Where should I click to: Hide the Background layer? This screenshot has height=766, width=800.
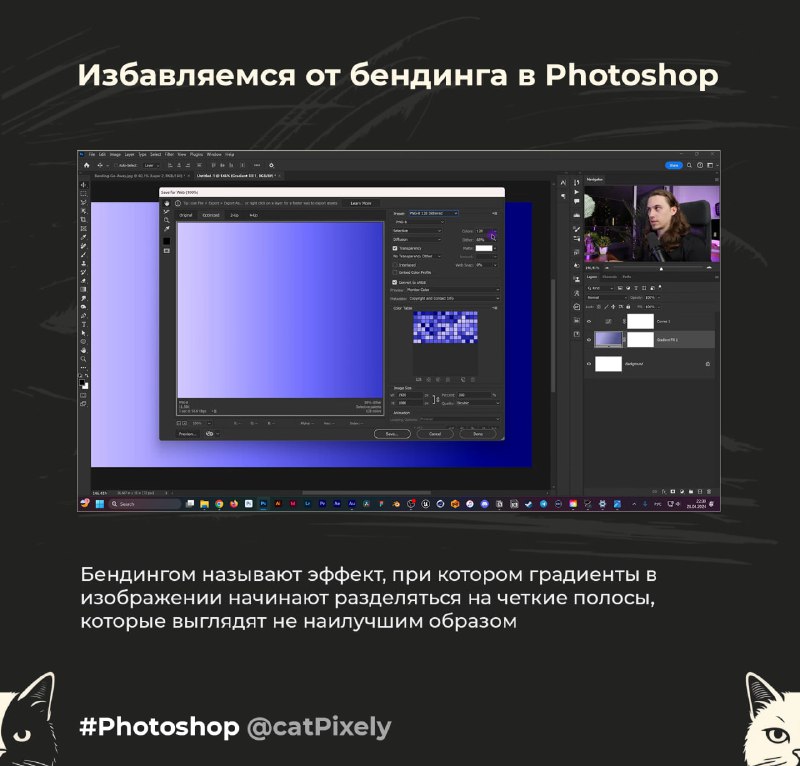point(589,364)
